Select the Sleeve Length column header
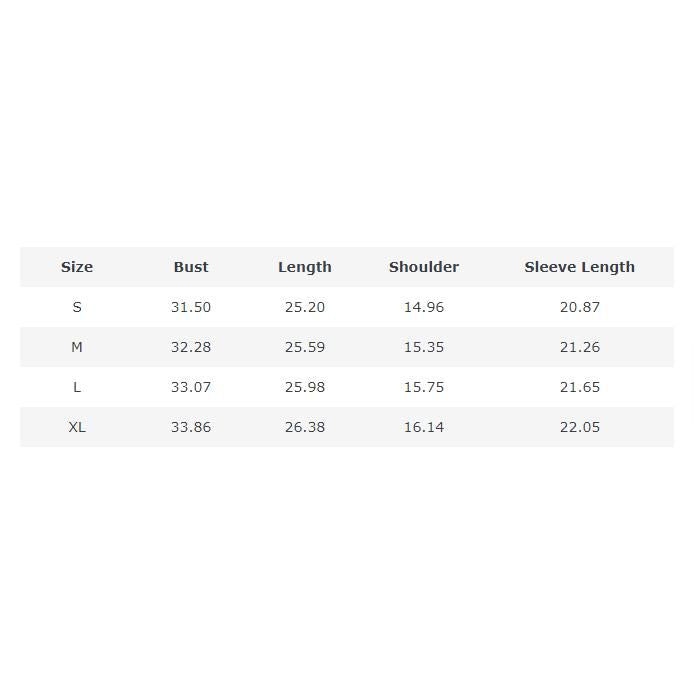This screenshot has height=694, width=694. point(580,267)
